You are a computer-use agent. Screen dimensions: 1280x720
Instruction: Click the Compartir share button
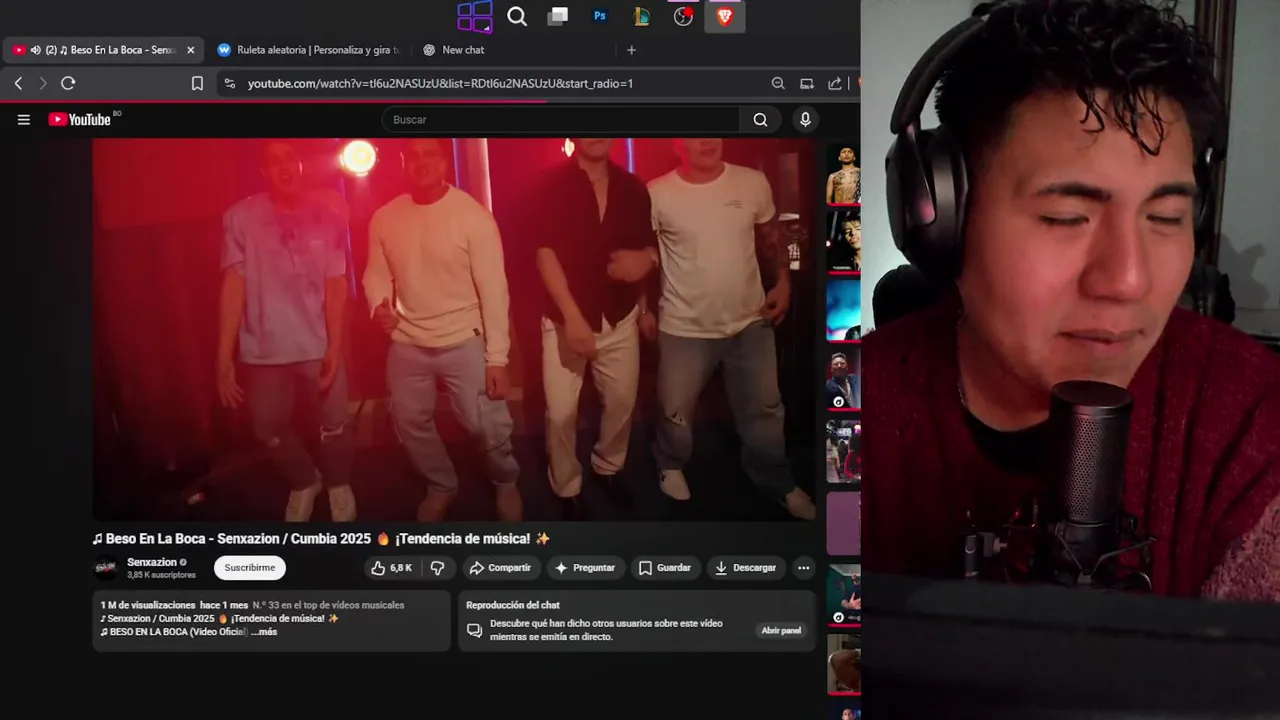click(500, 568)
